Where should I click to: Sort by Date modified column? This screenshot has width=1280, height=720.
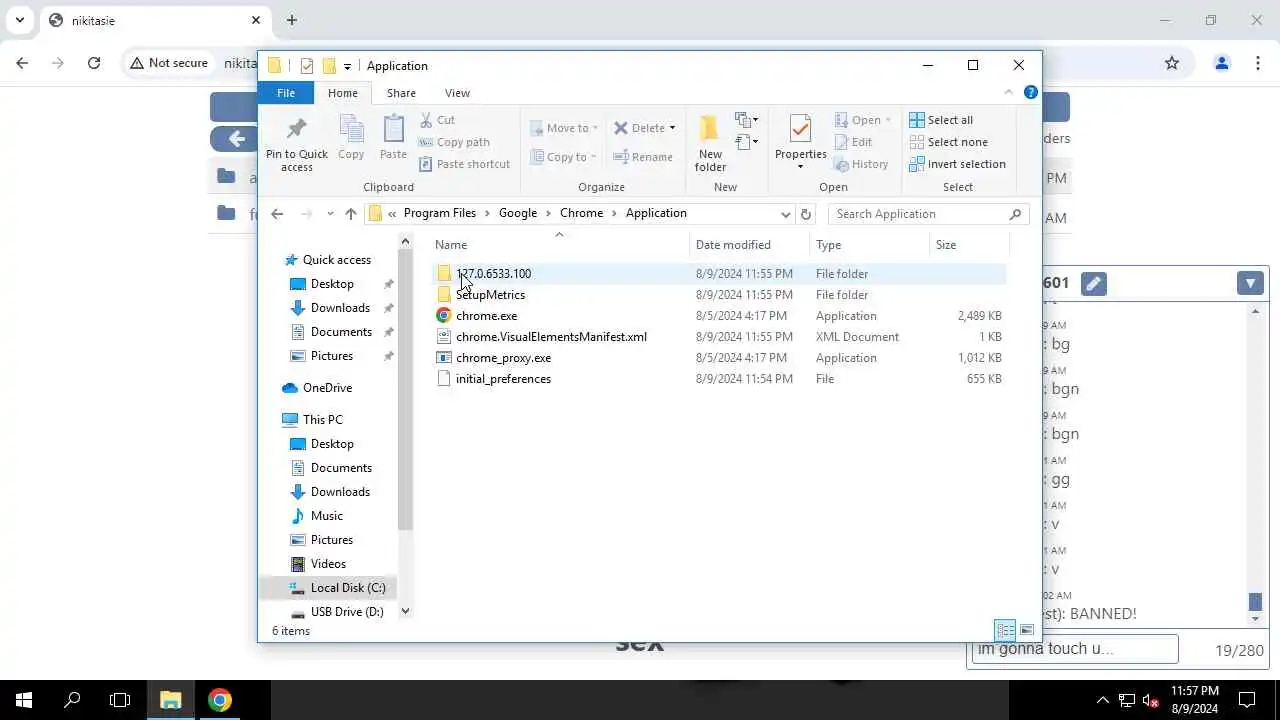click(x=750, y=245)
